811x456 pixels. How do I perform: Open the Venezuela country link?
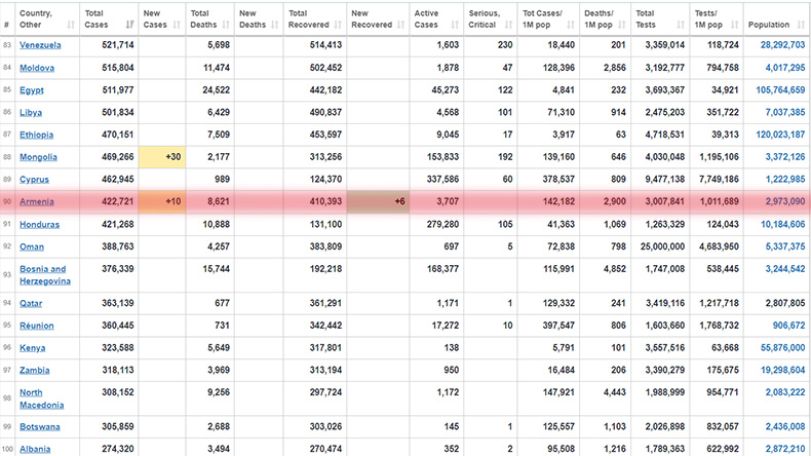click(x=40, y=45)
